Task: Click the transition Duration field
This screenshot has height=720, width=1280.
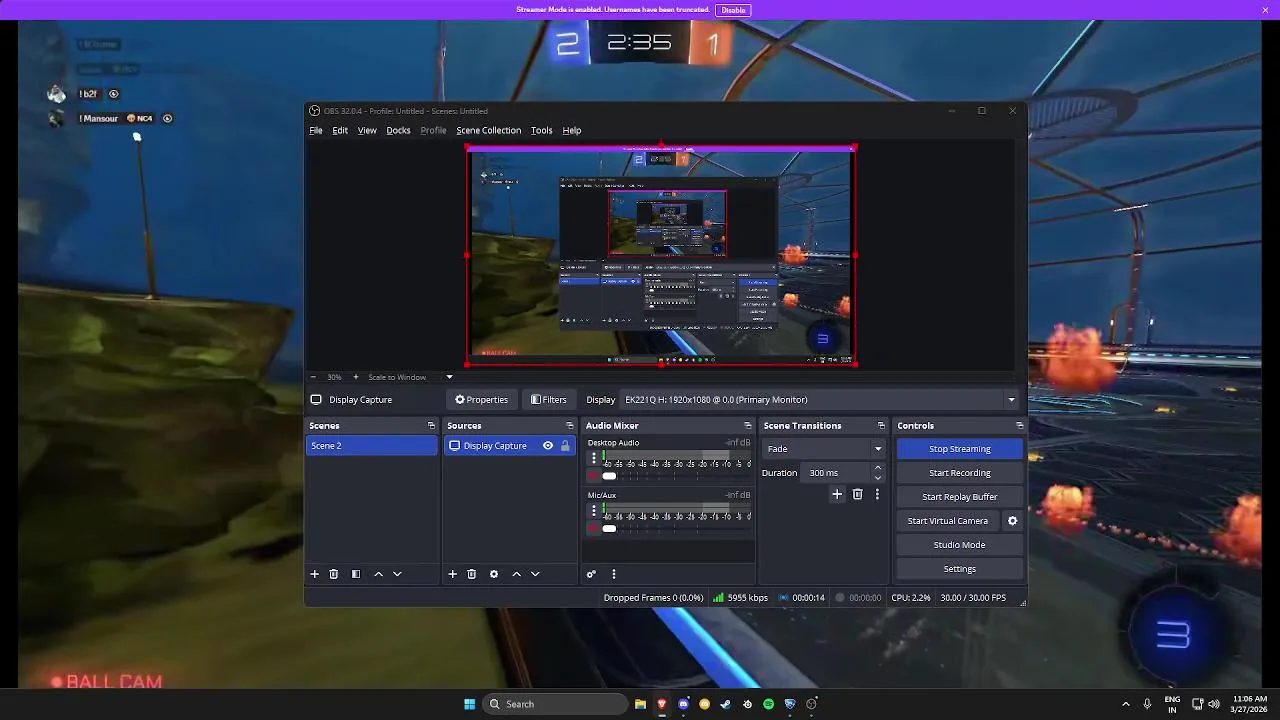Action: tap(836, 473)
